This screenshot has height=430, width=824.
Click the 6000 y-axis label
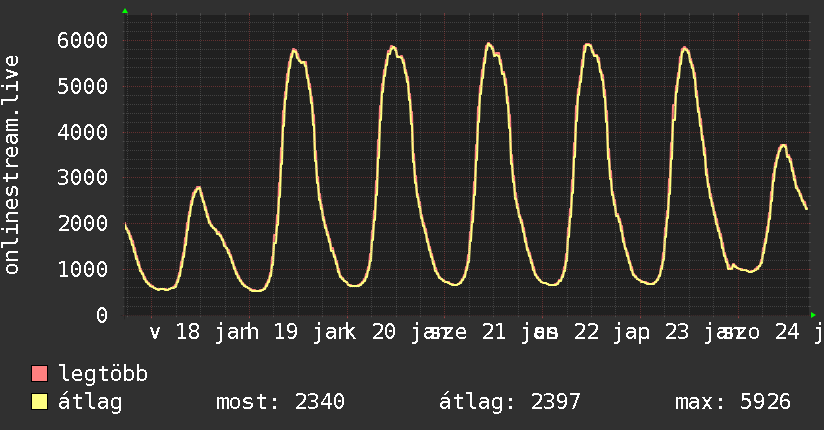[83, 40]
